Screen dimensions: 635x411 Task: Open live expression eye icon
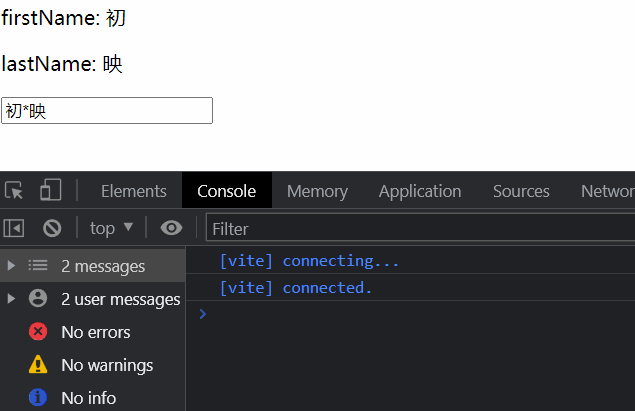[172, 228]
